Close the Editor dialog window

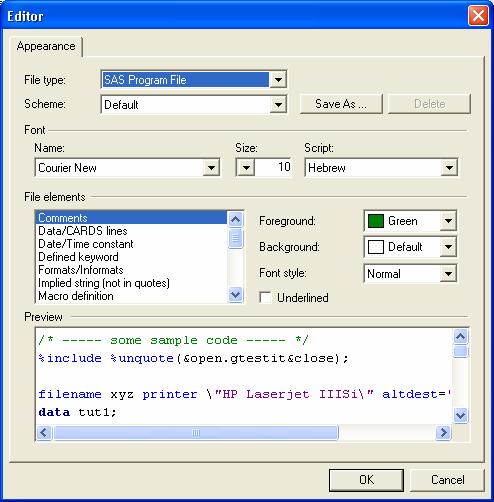pyautogui.click(x=478, y=16)
